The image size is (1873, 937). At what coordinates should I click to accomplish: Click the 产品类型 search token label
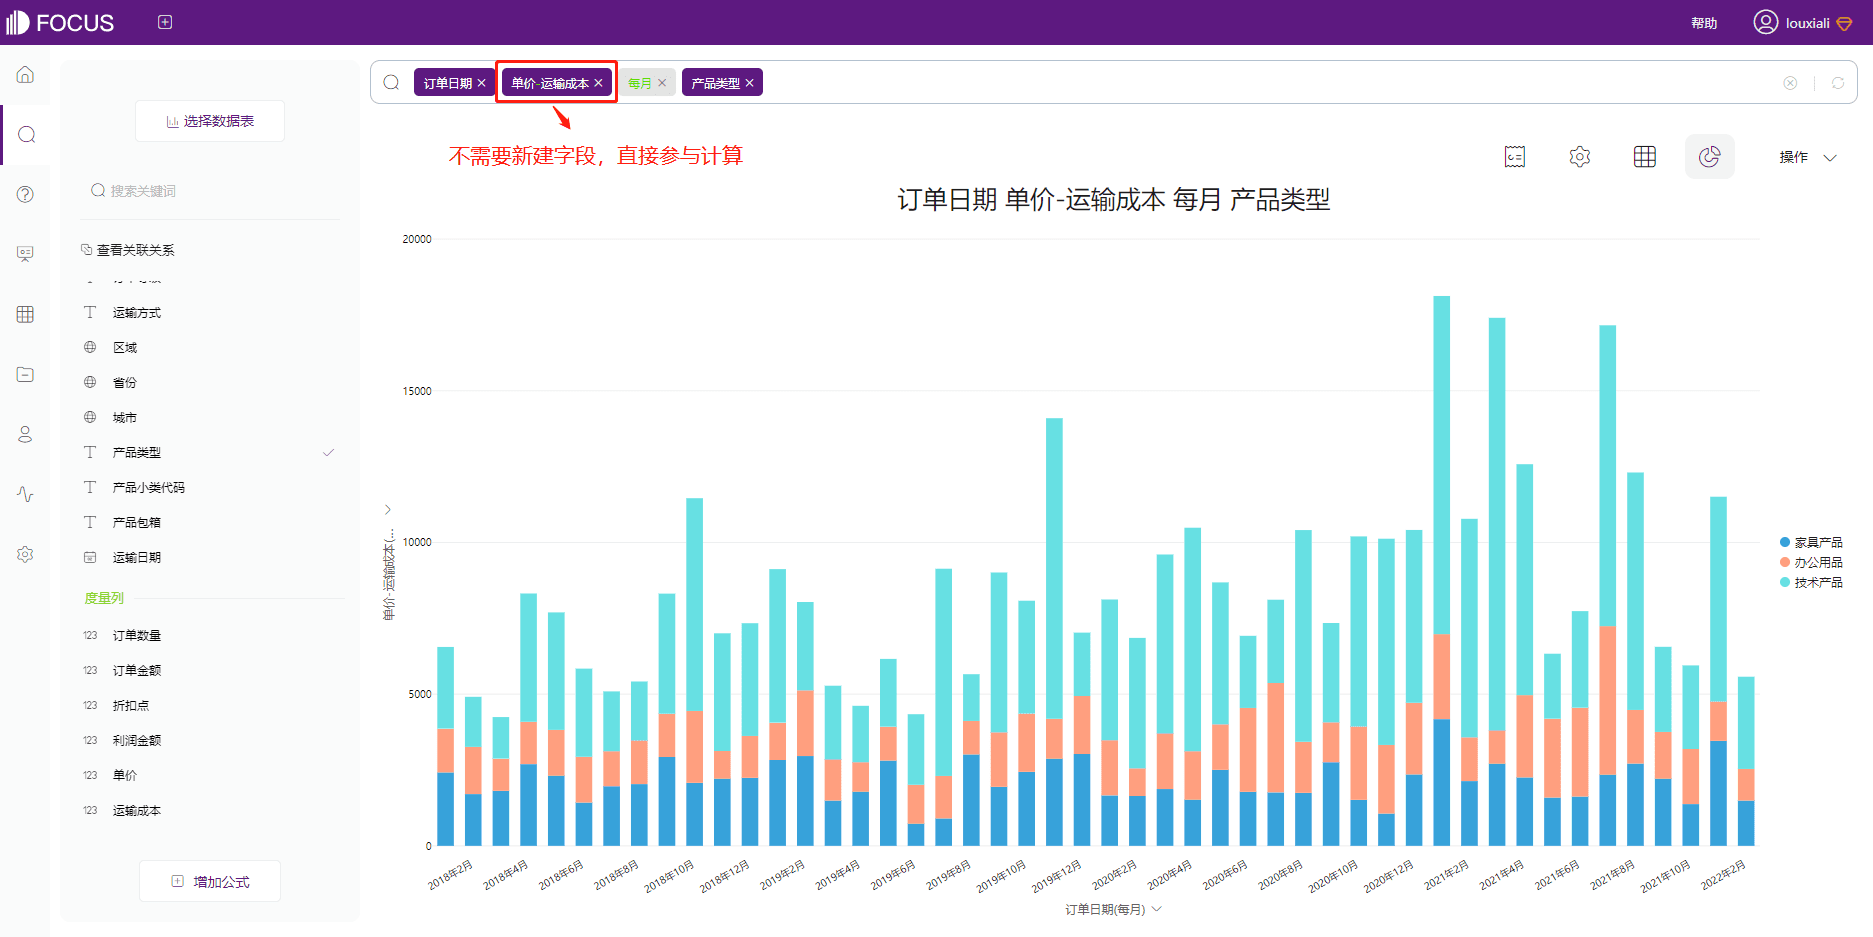click(716, 83)
